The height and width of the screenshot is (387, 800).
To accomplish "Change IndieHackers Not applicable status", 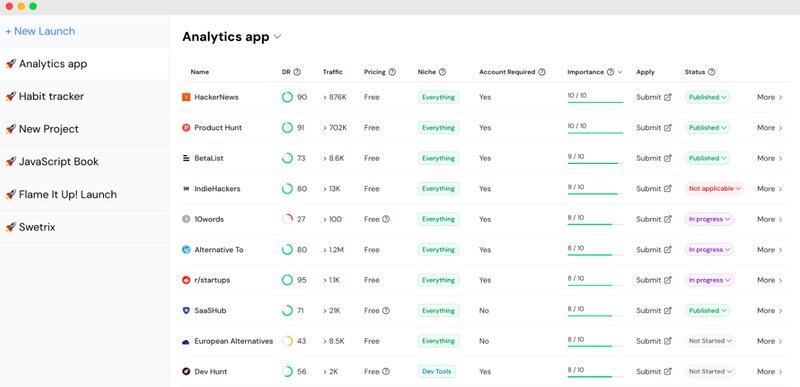I will (714, 189).
